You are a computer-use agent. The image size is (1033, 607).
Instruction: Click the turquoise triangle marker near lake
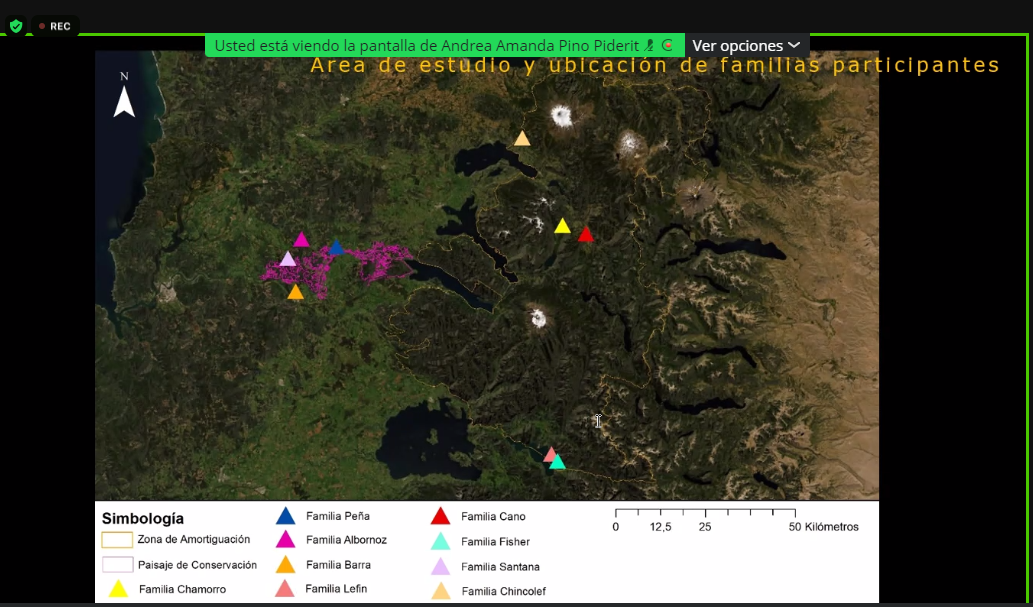click(x=558, y=463)
